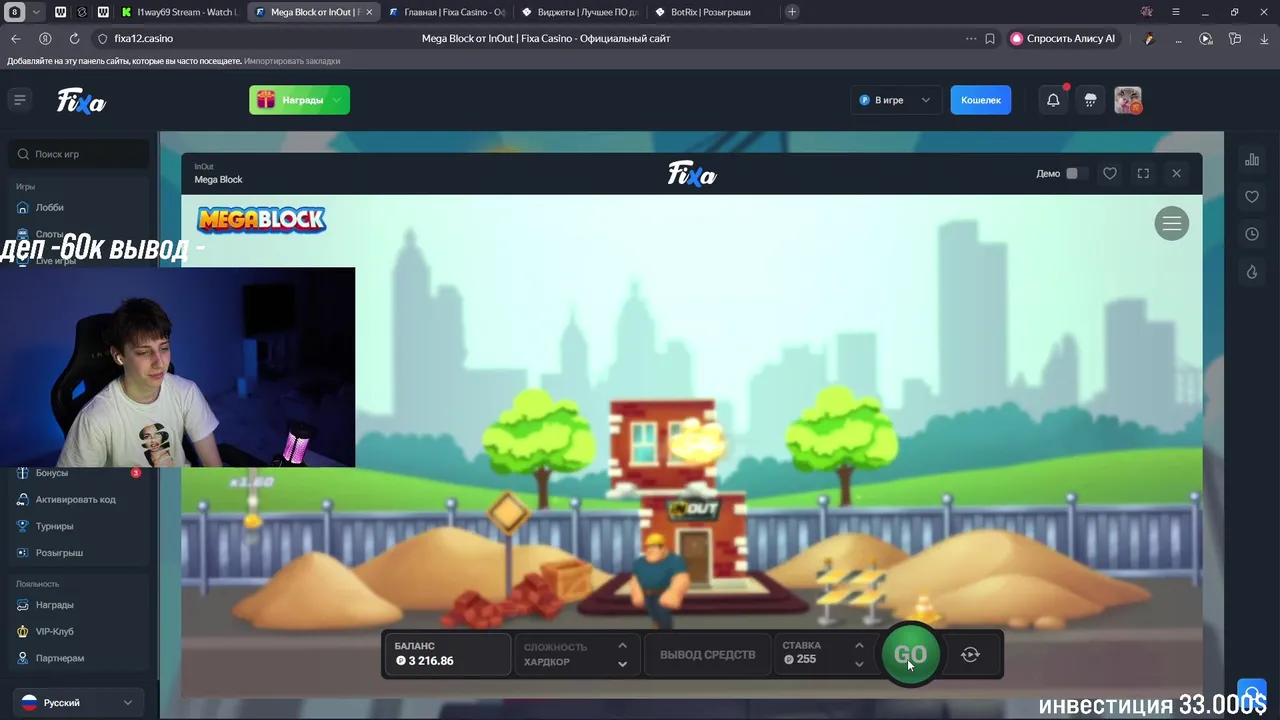Screen dimensions: 1280x720
Task: Reload the current page
Action: coord(74,38)
